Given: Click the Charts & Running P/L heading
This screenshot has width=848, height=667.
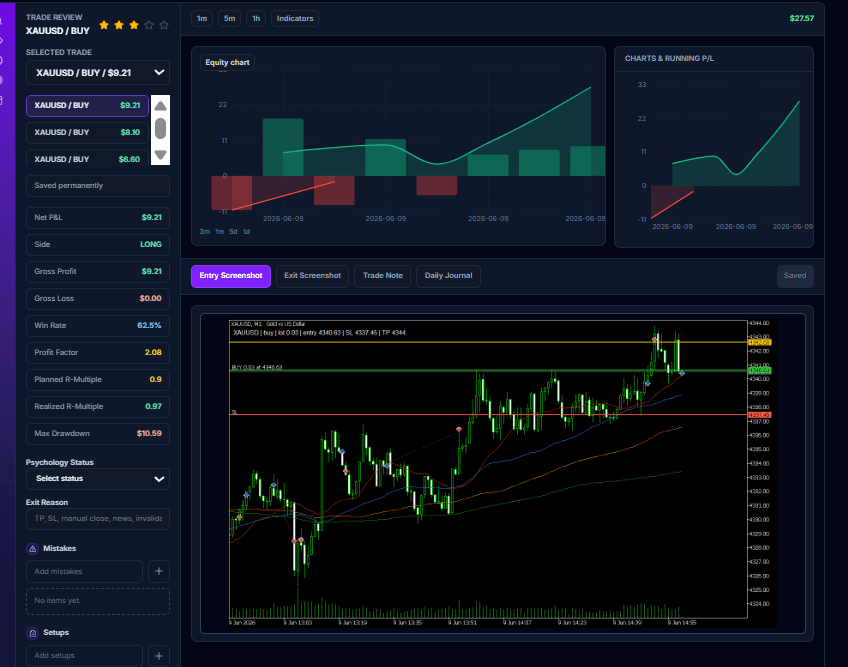Looking at the screenshot, I should [x=669, y=58].
